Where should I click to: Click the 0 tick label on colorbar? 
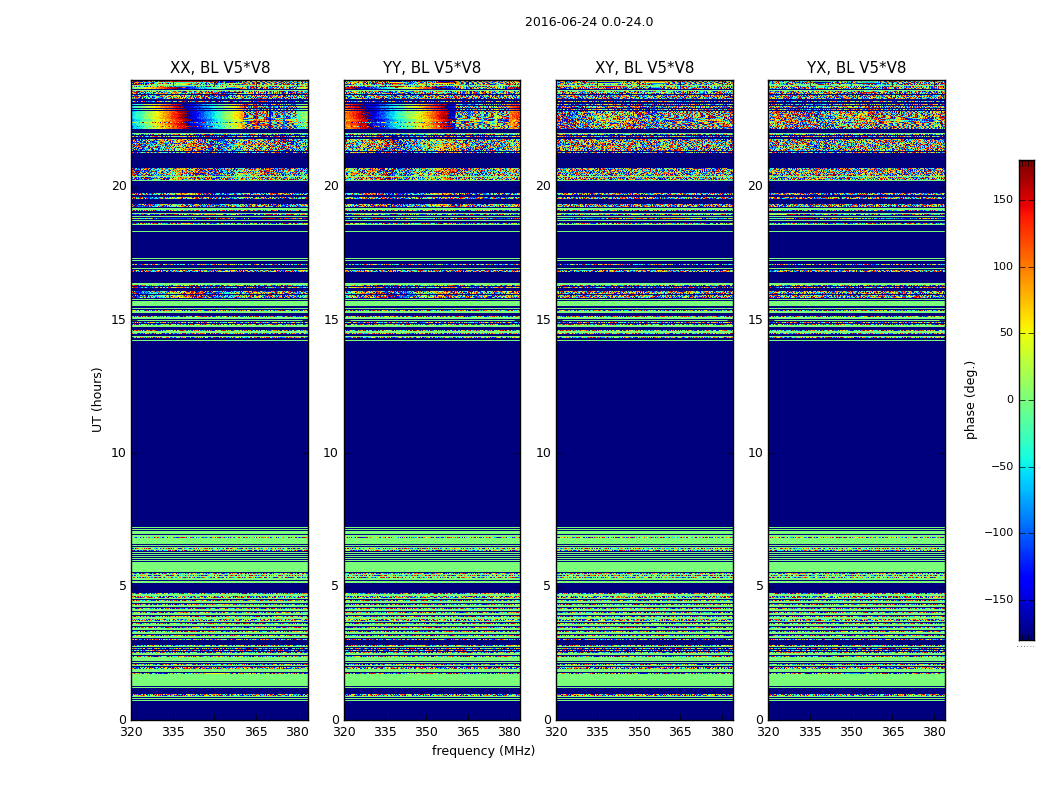[x=1010, y=400]
